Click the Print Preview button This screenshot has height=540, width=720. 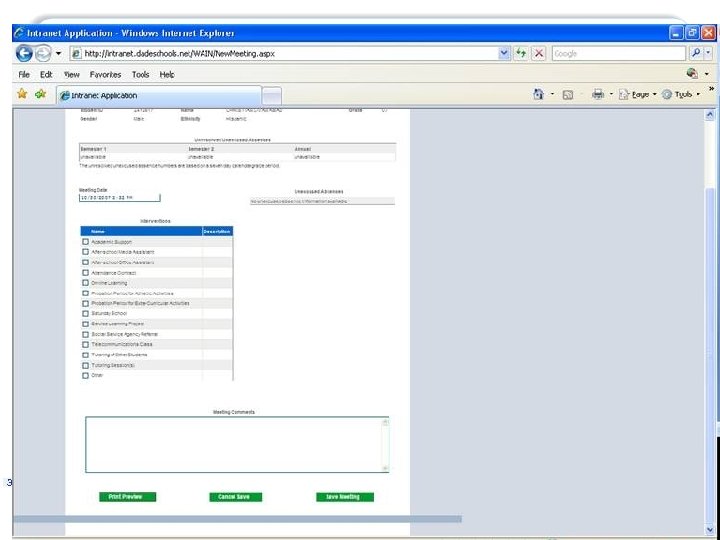(127, 497)
